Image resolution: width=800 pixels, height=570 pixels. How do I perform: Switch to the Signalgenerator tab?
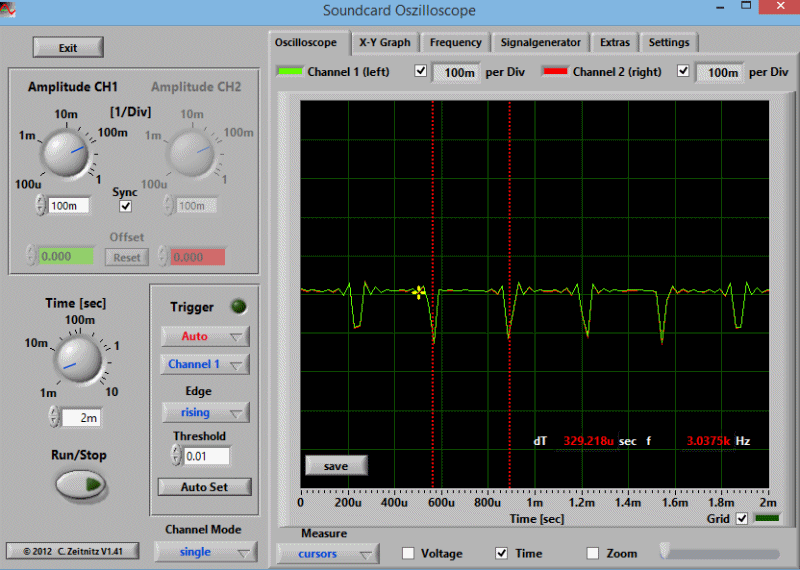coord(541,42)
